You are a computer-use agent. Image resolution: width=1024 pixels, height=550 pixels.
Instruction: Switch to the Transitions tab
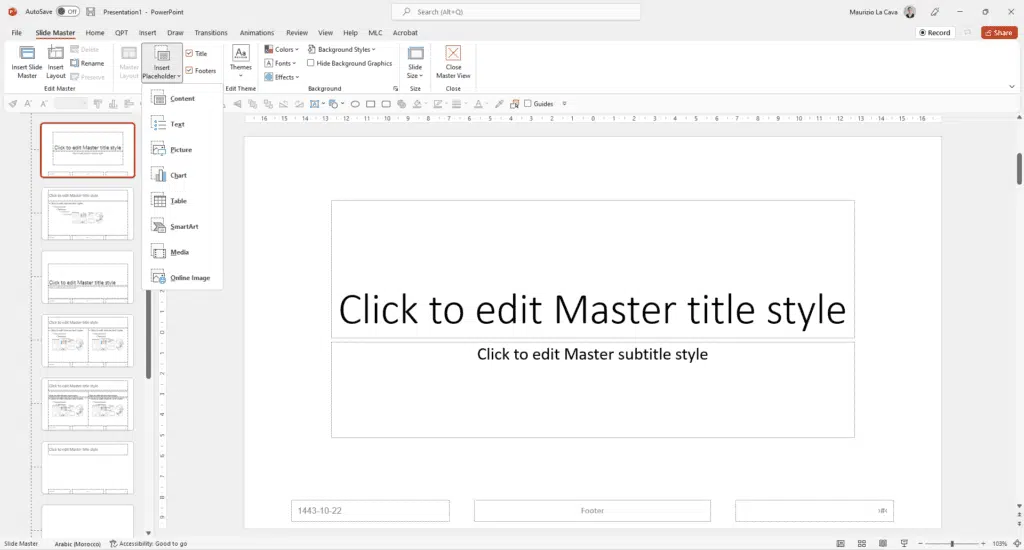pyautogui.click(x=211, y=32)
